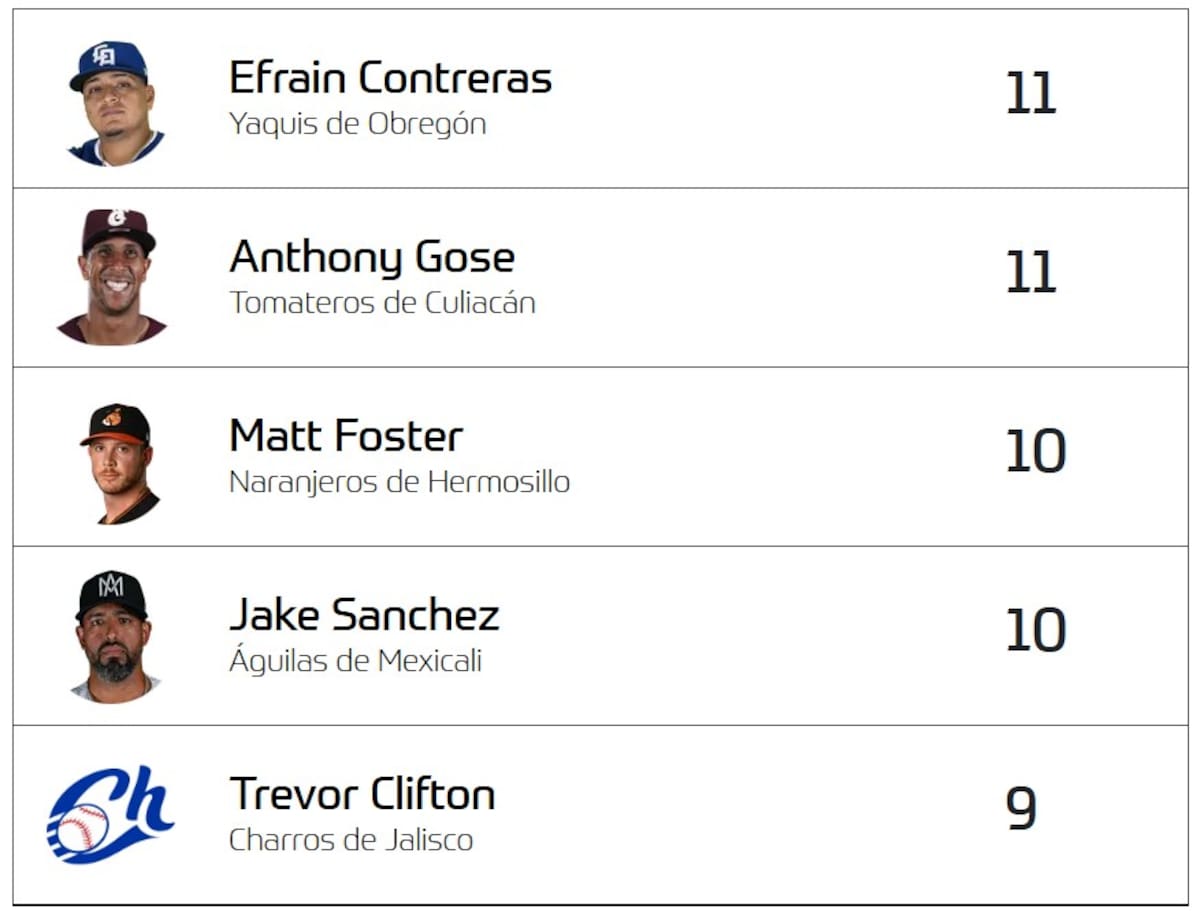Select the Tomateros de Culiacán team text
The height and width of the screenshot is (916, 1200).
[382, 303]
